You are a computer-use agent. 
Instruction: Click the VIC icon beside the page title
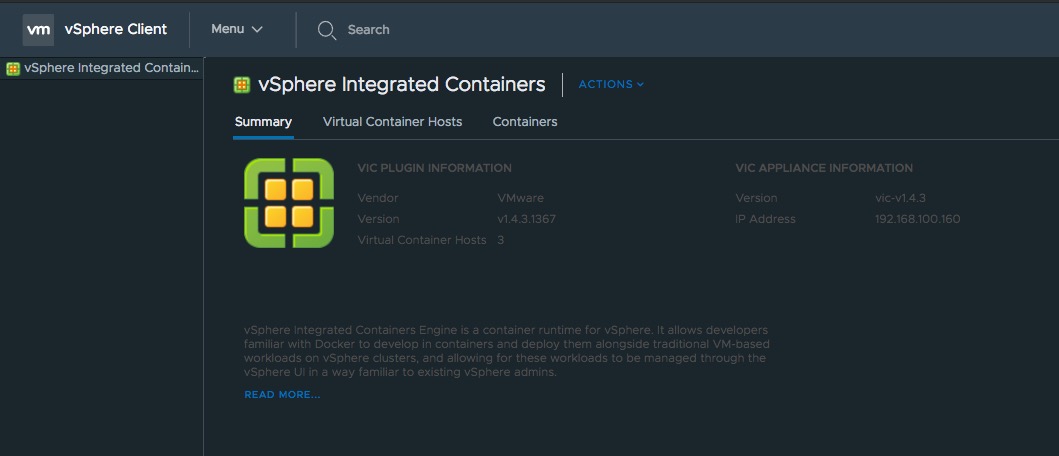(242, 84)
